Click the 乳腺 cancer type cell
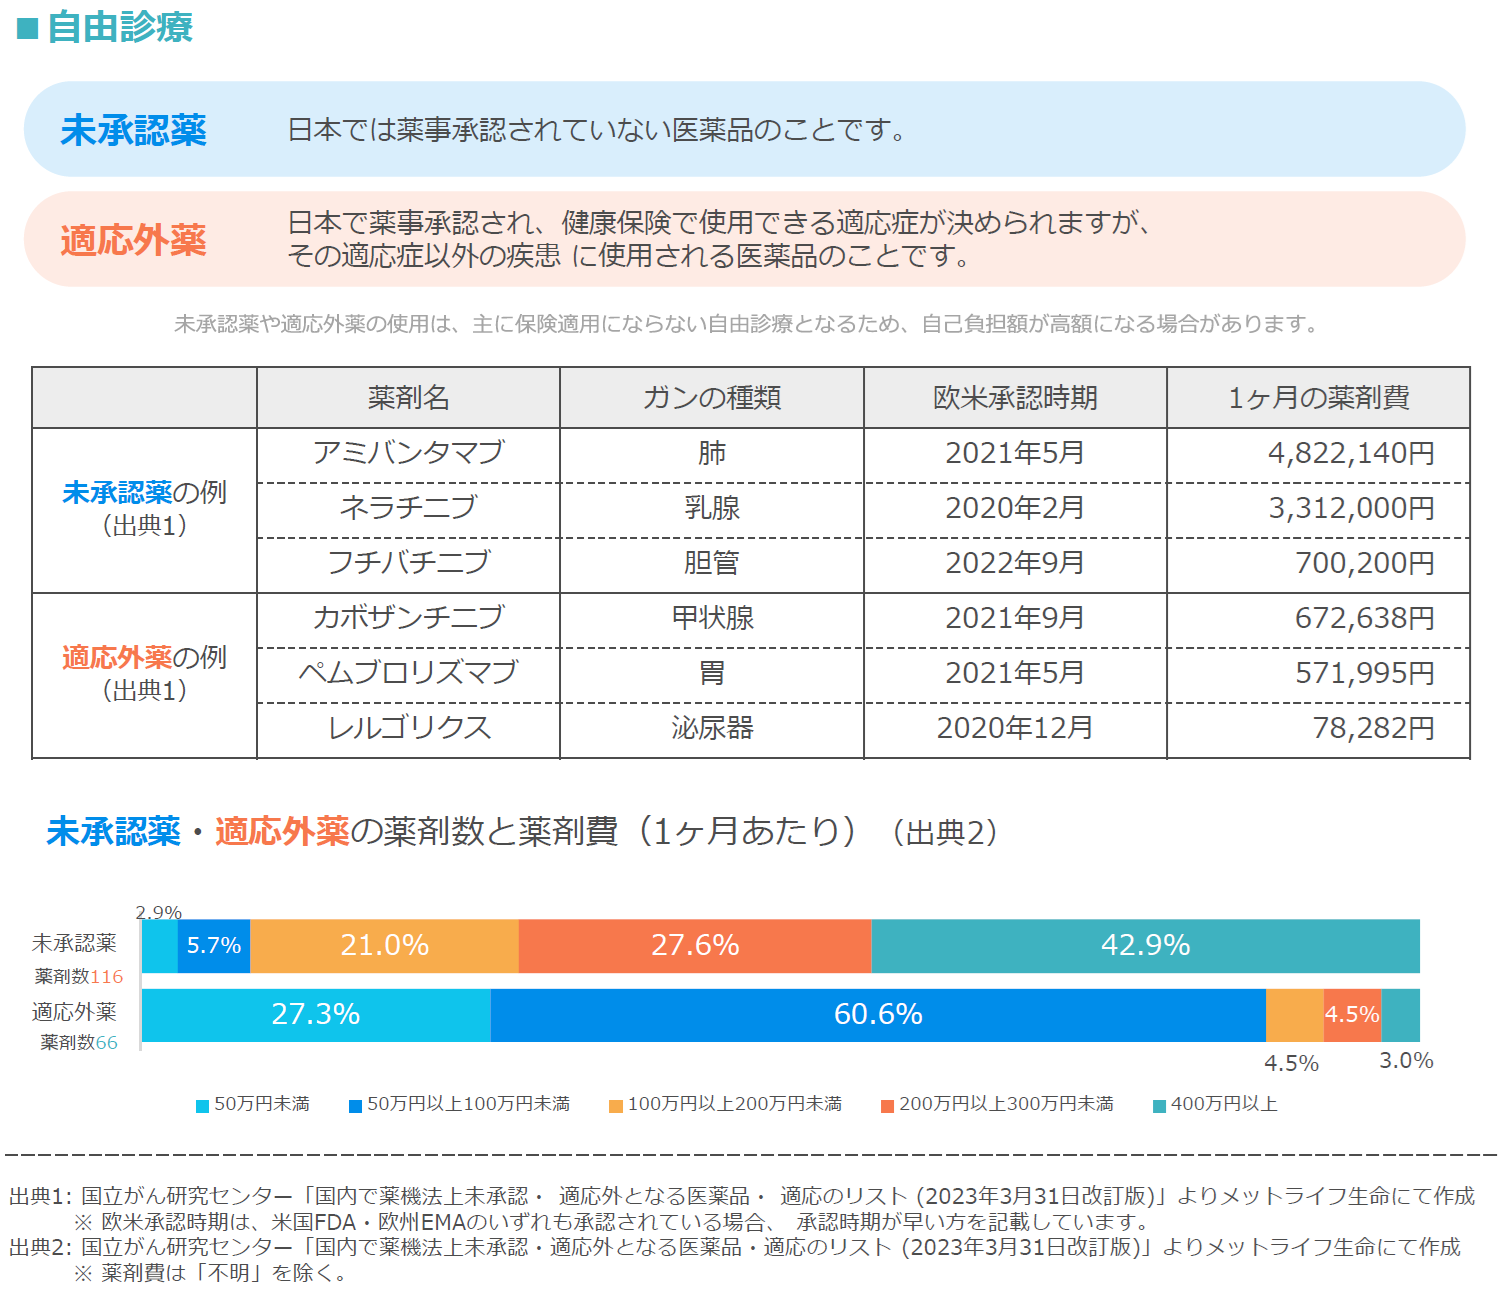The image size is (1506, 1309). (712, 509)
